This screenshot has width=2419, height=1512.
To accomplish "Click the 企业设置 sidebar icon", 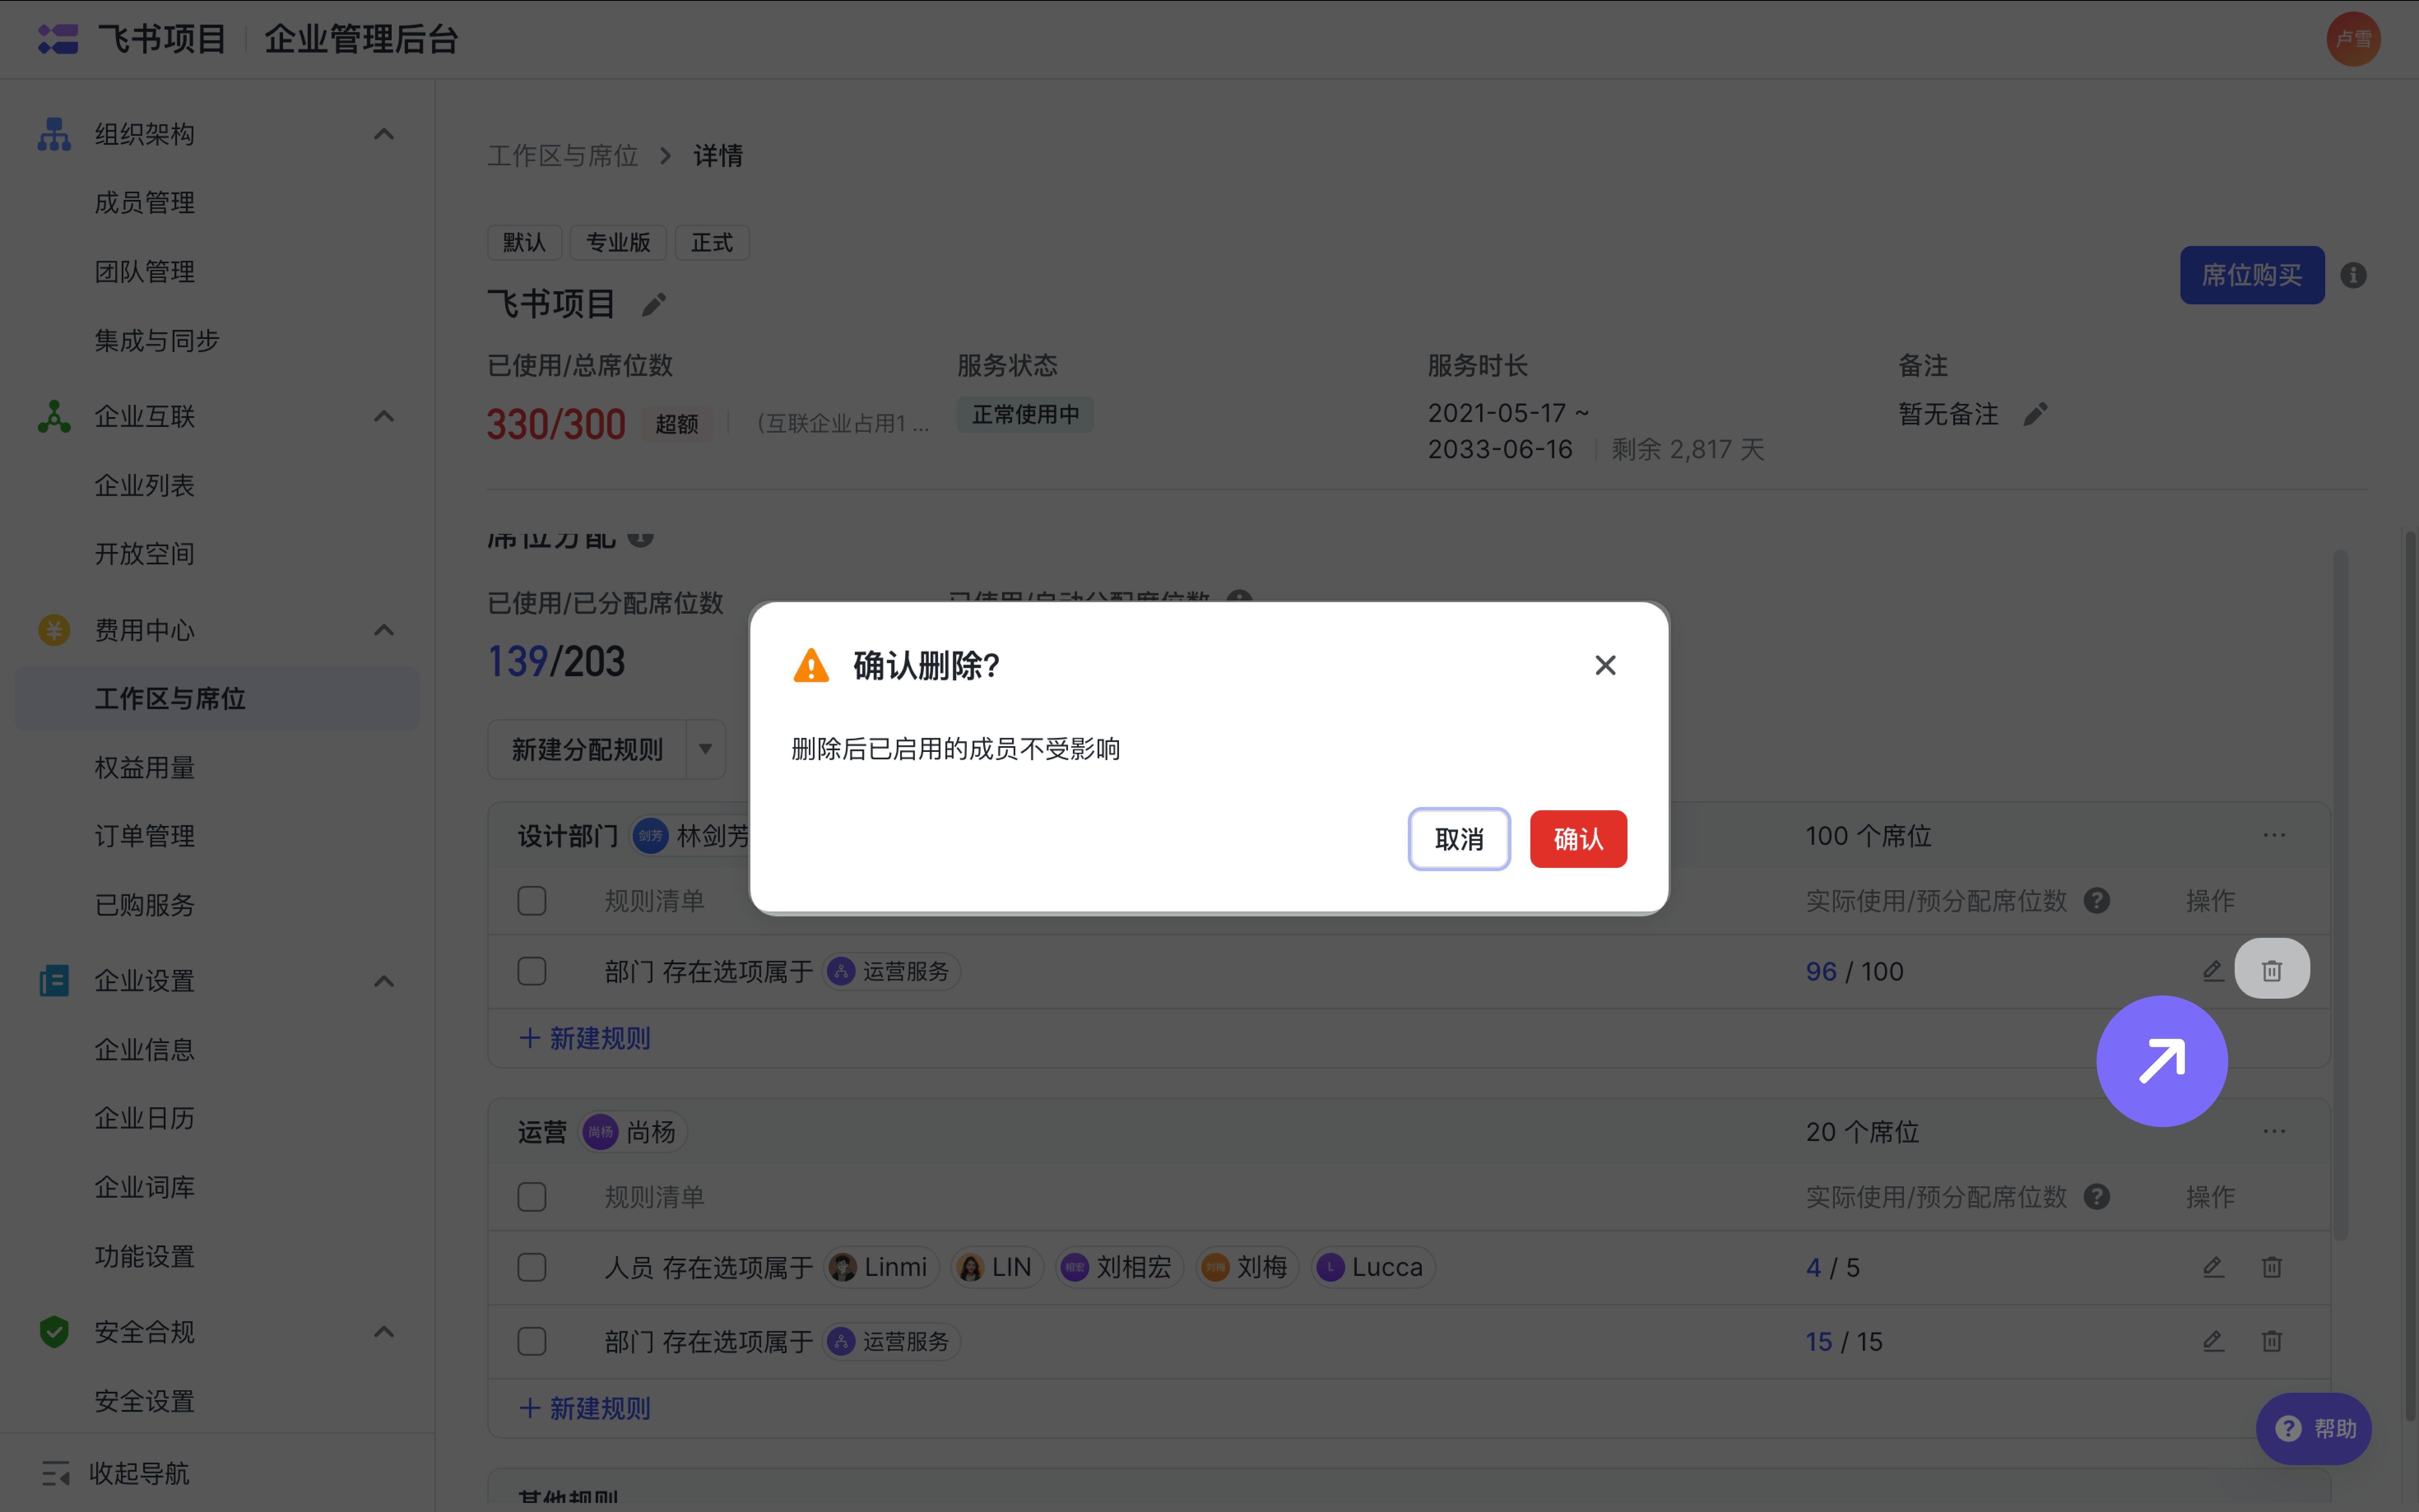I will point(54,981).
